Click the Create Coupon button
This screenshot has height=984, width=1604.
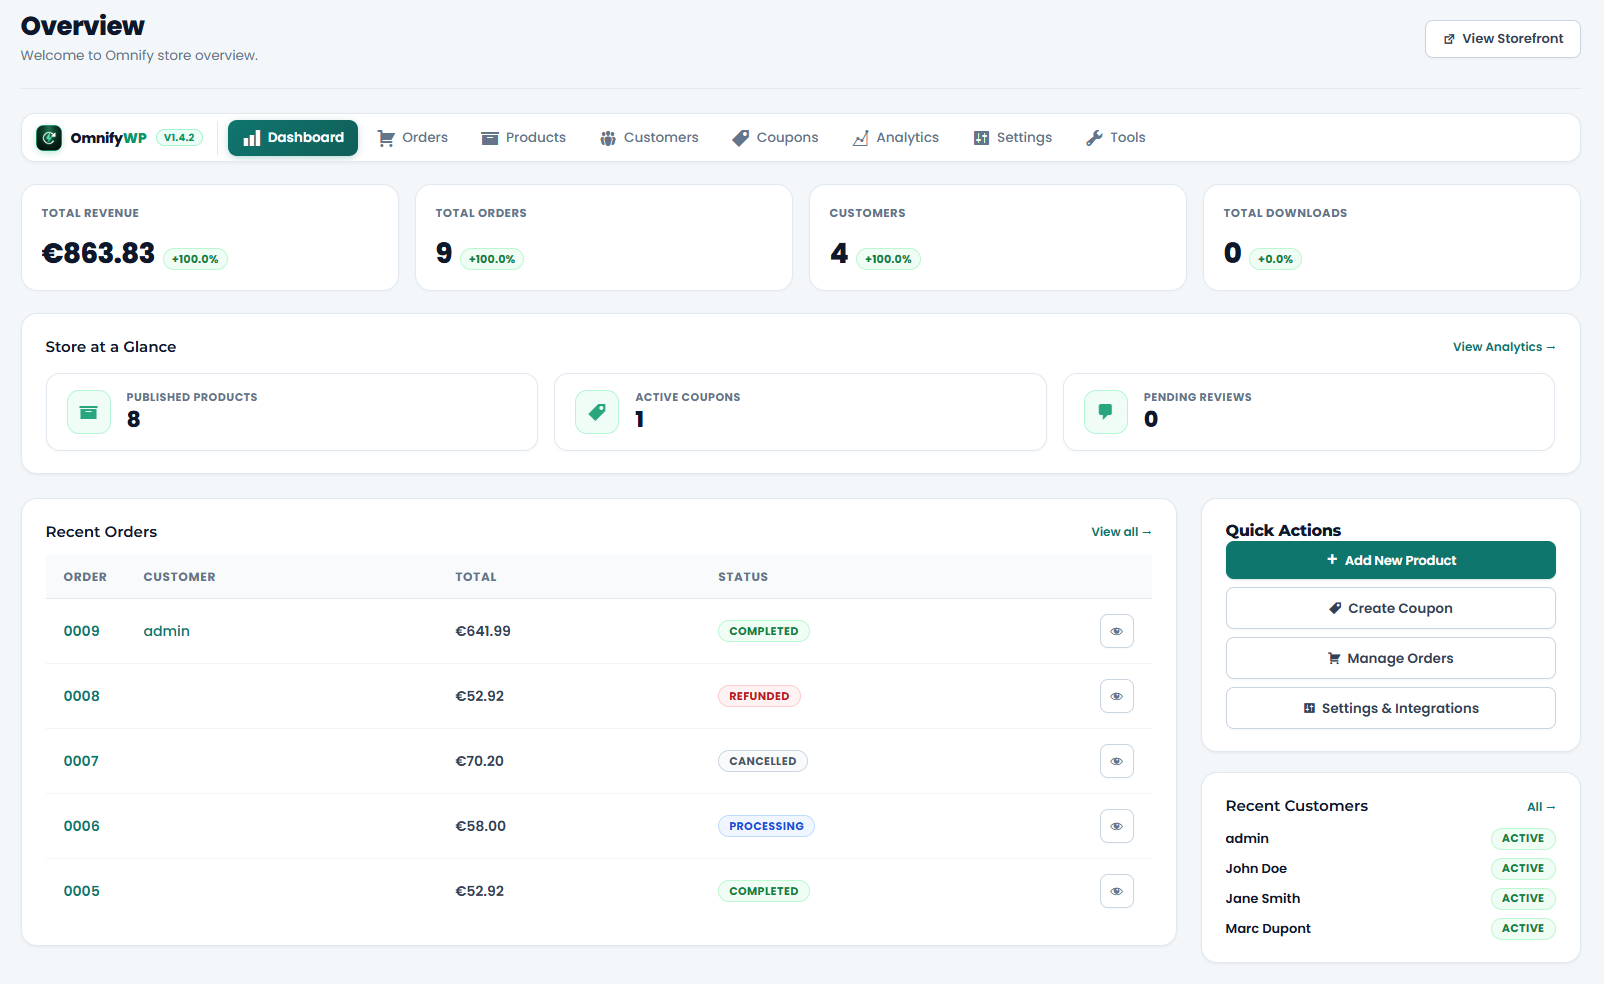click(1391, 608)
